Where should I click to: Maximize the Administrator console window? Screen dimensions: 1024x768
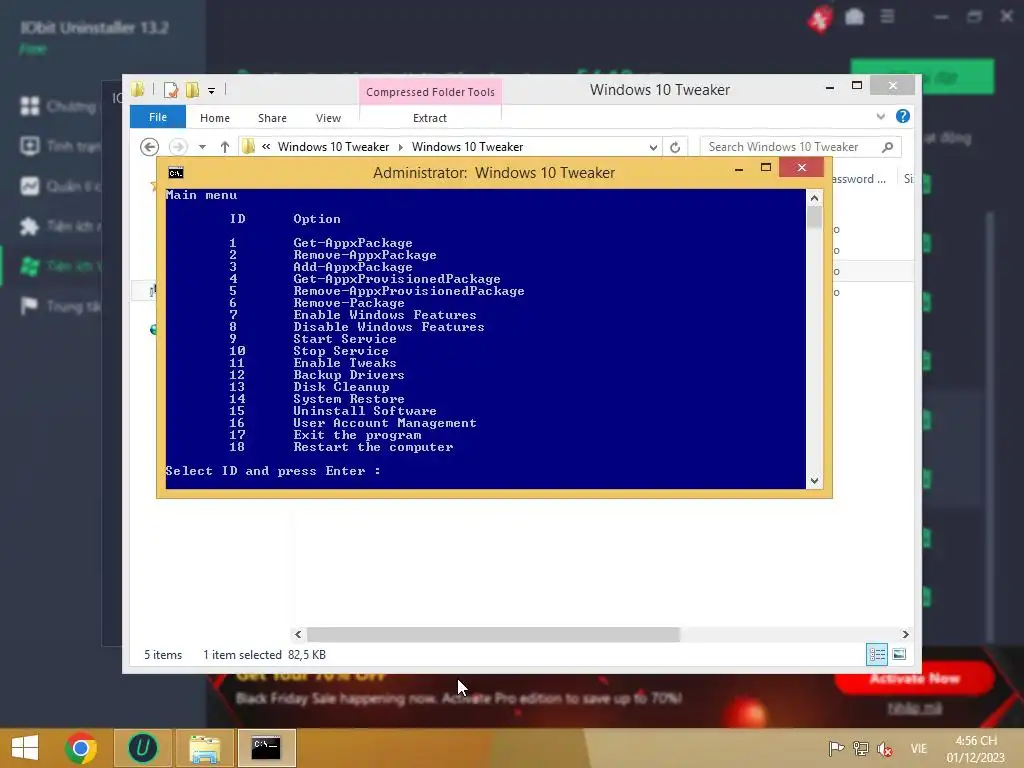(765, 168)
